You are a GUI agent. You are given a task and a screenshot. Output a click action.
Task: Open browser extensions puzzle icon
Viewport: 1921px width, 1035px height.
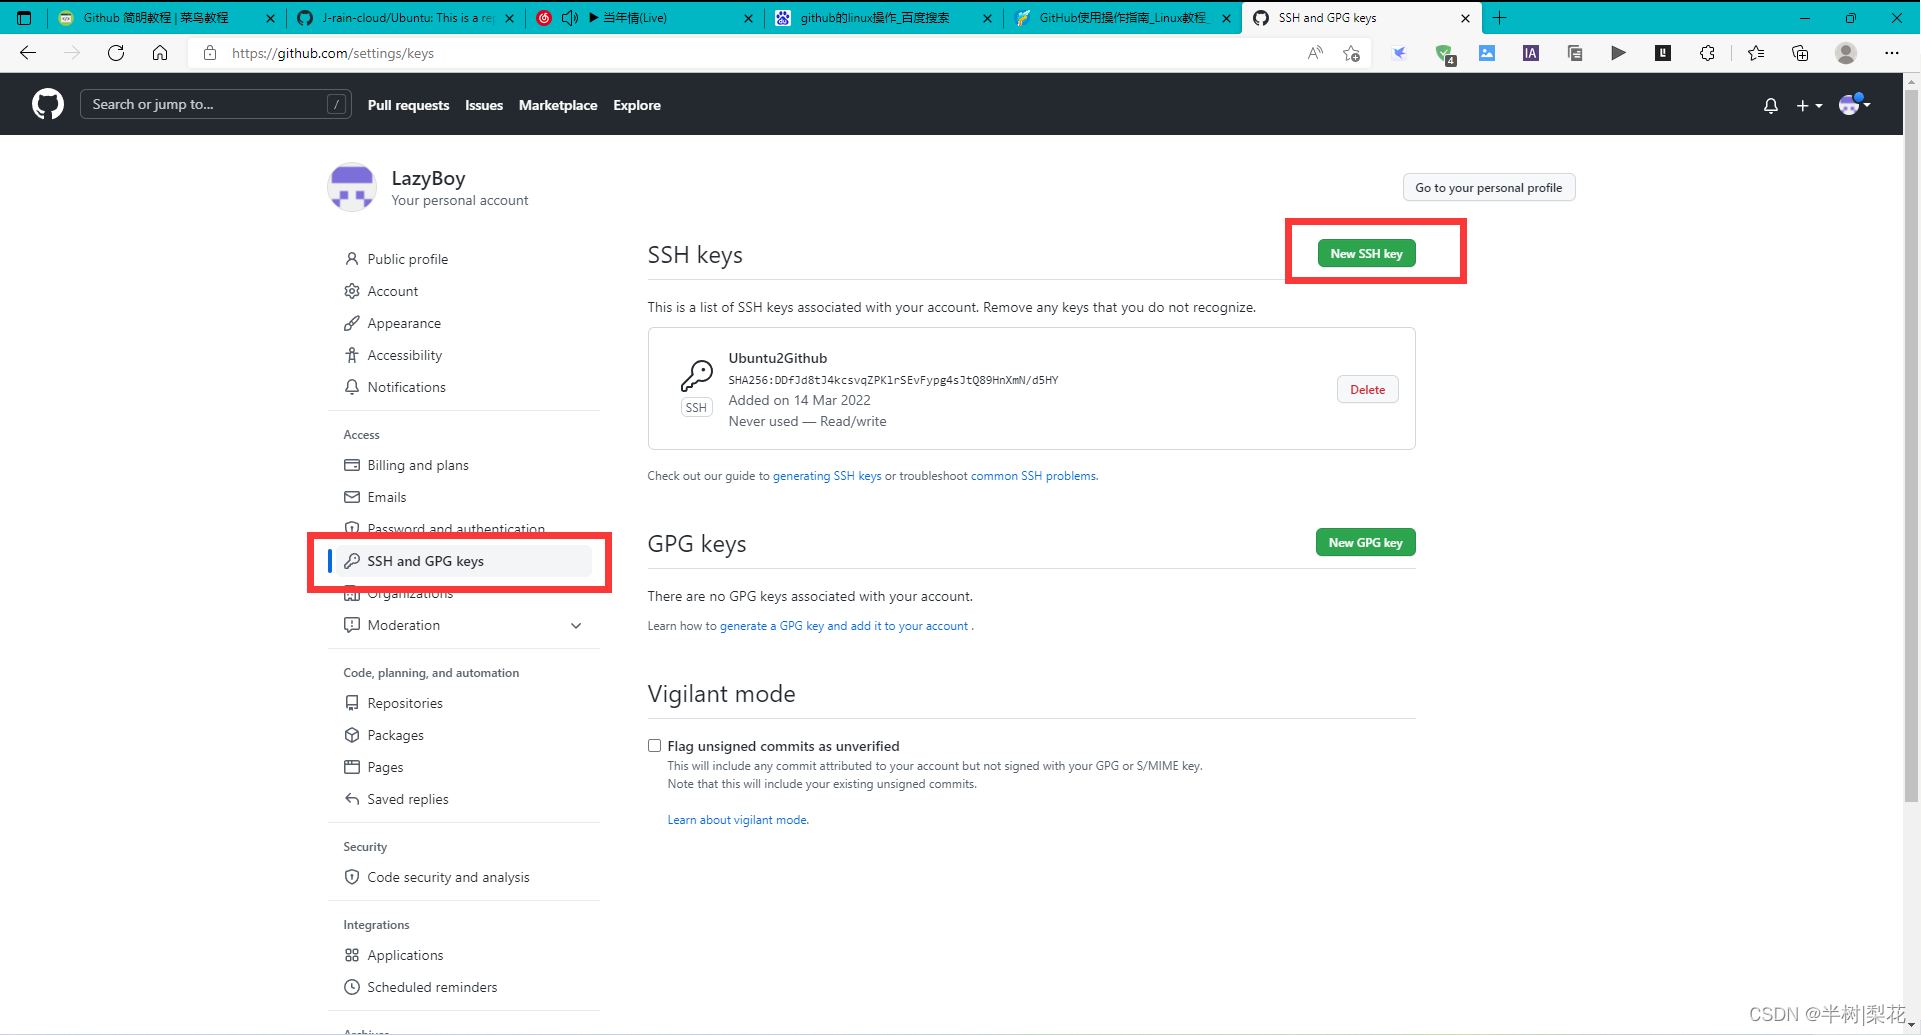click(1707, 53)
